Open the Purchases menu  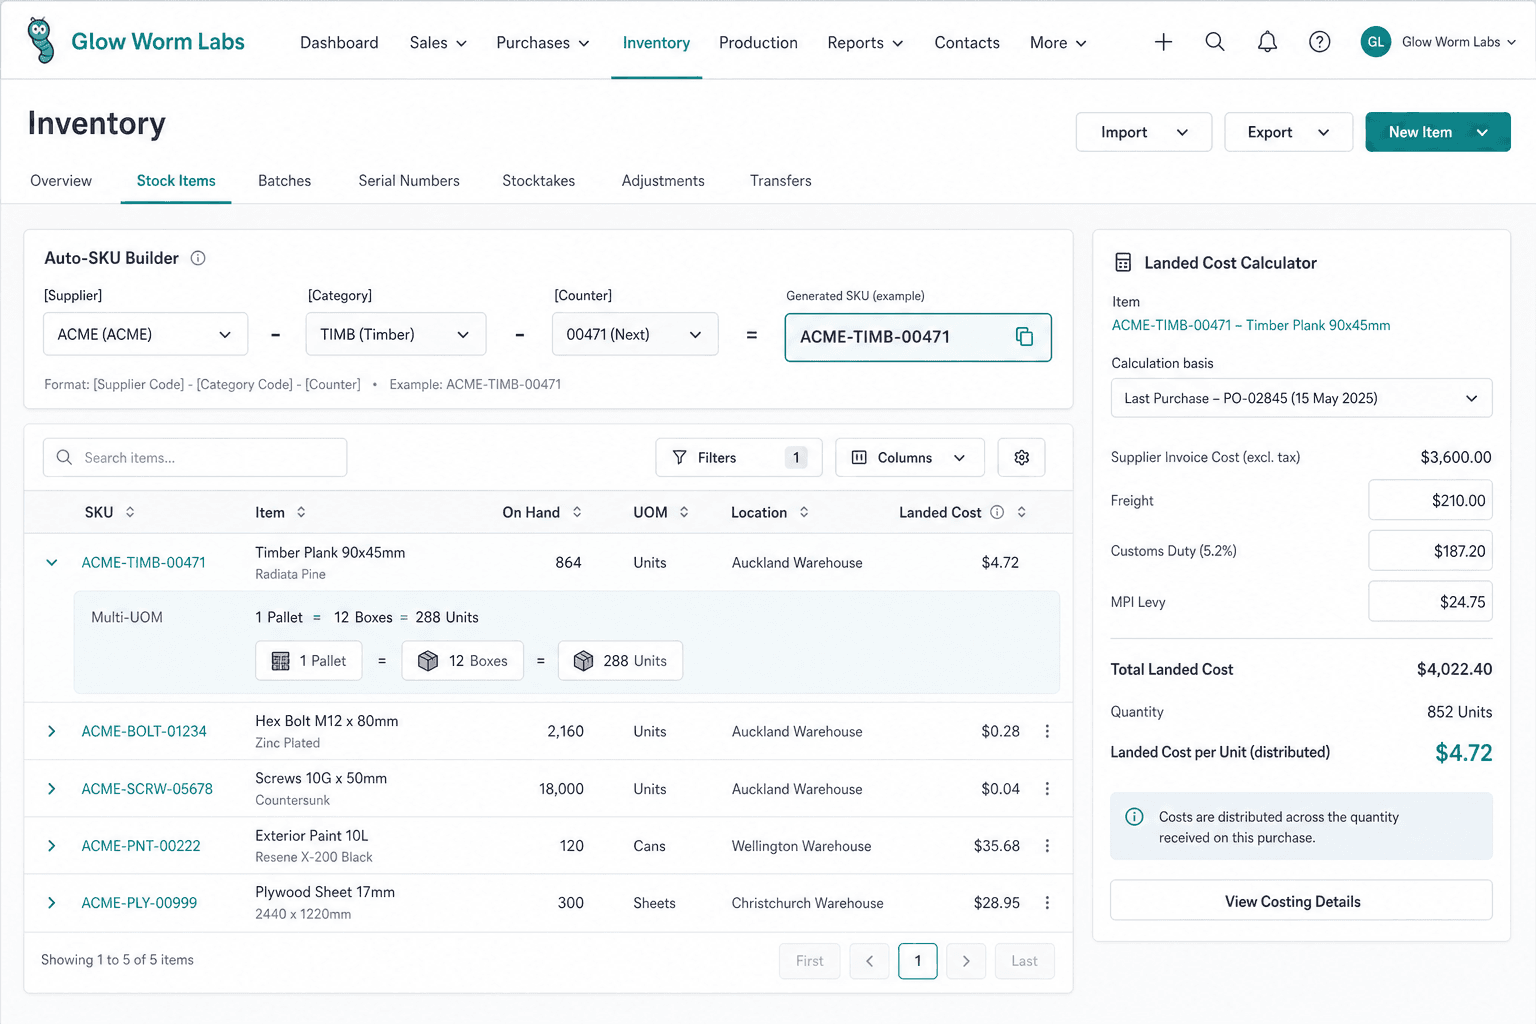pos(543,42)
